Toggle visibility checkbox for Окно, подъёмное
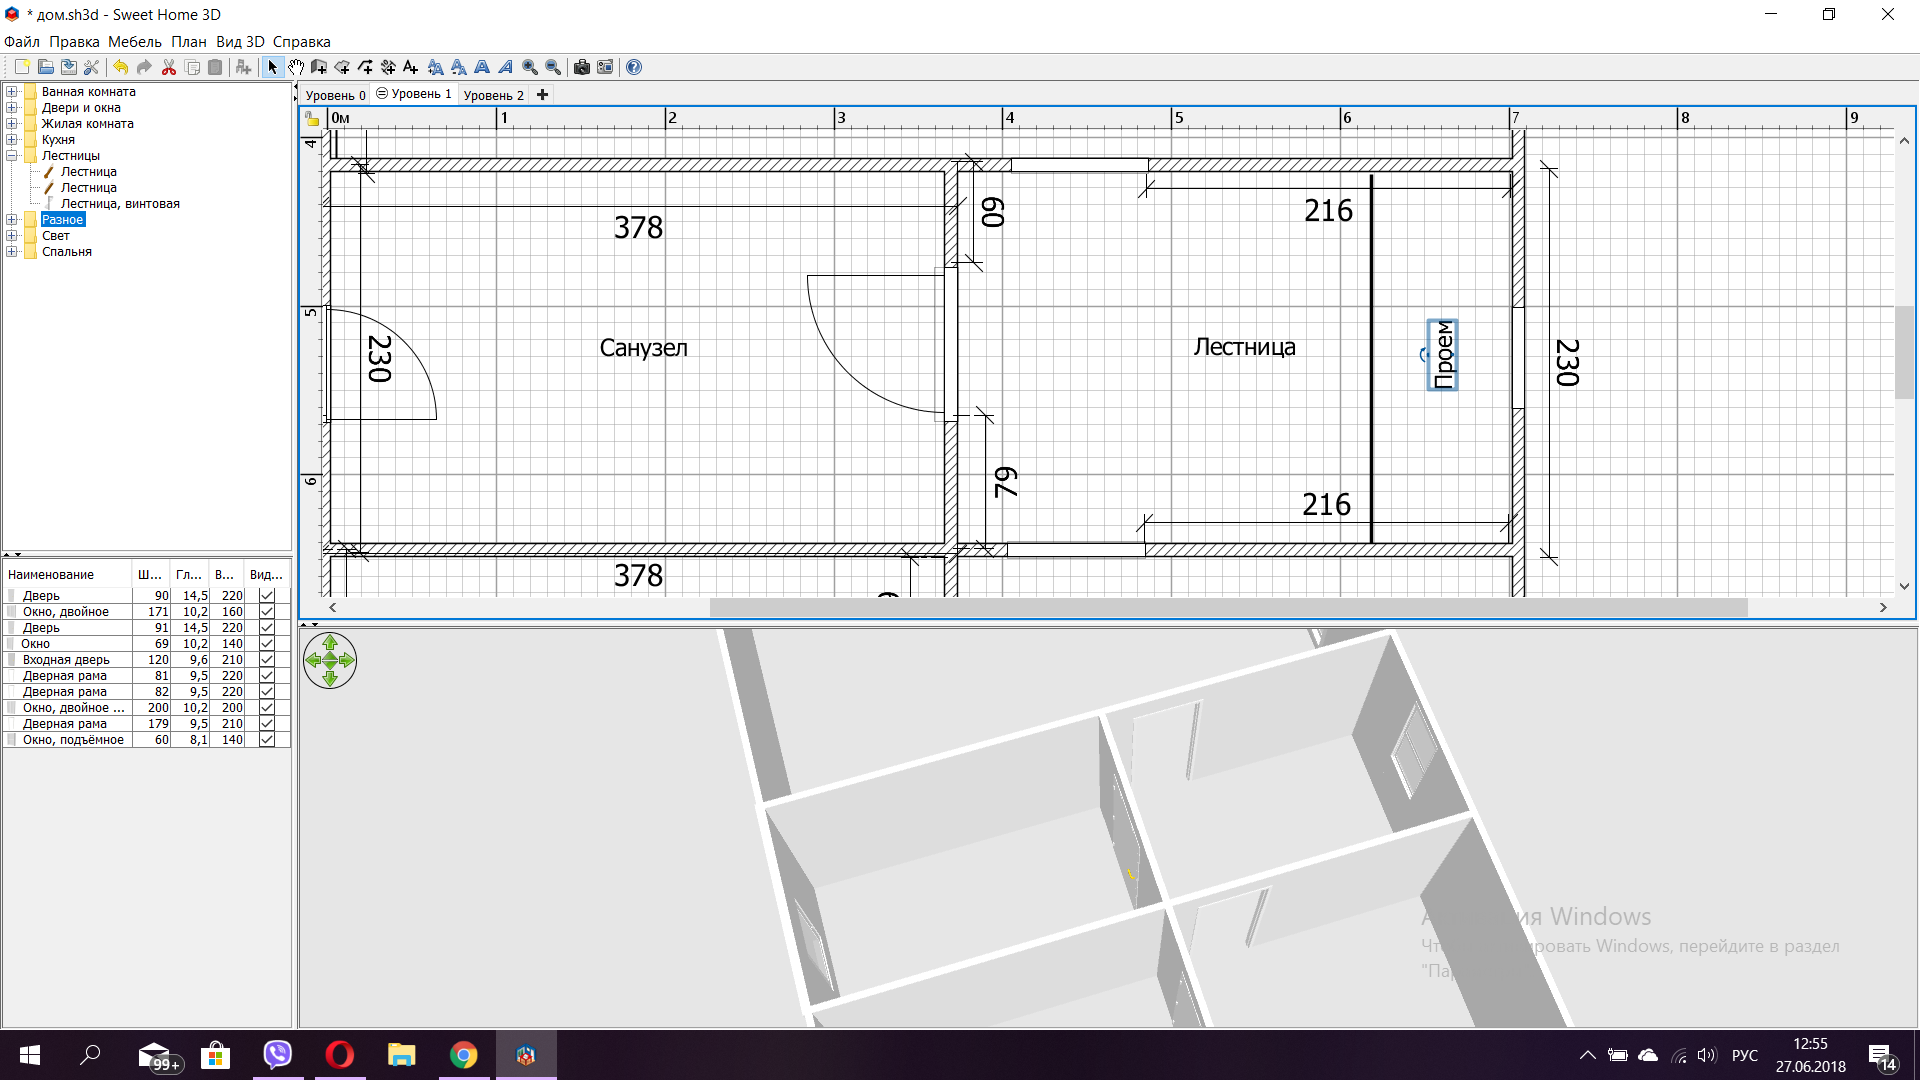 [x=267, y=740]
